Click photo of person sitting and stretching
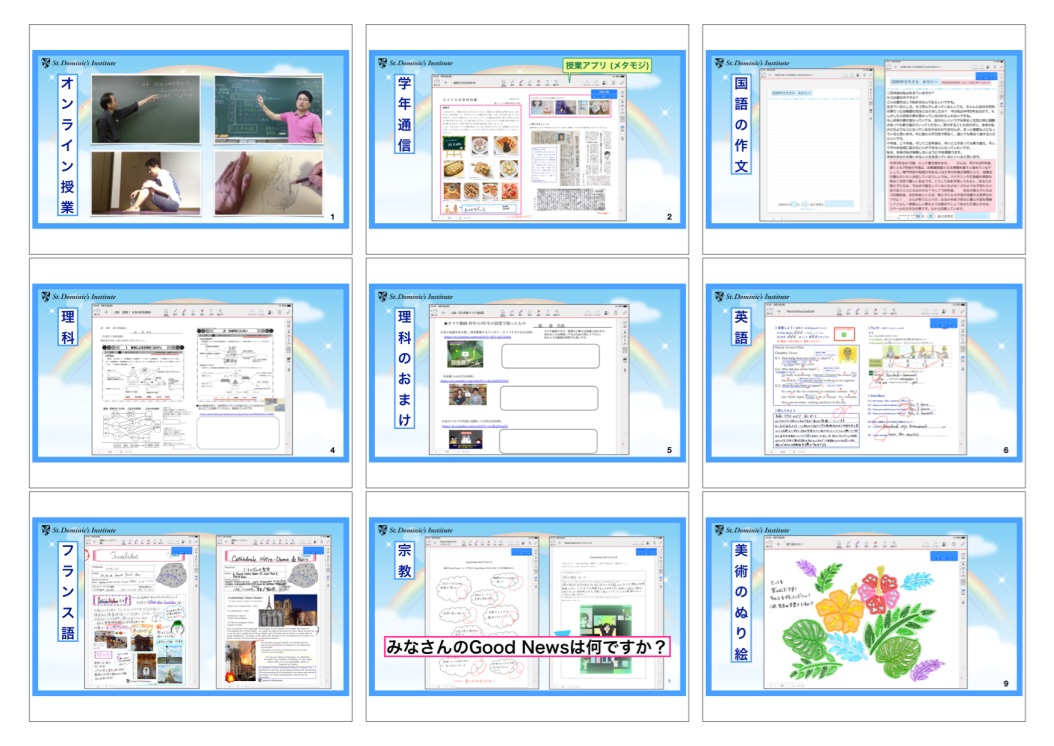Image resolution: width=1054 pixels, height=746 pixels. 146,183
